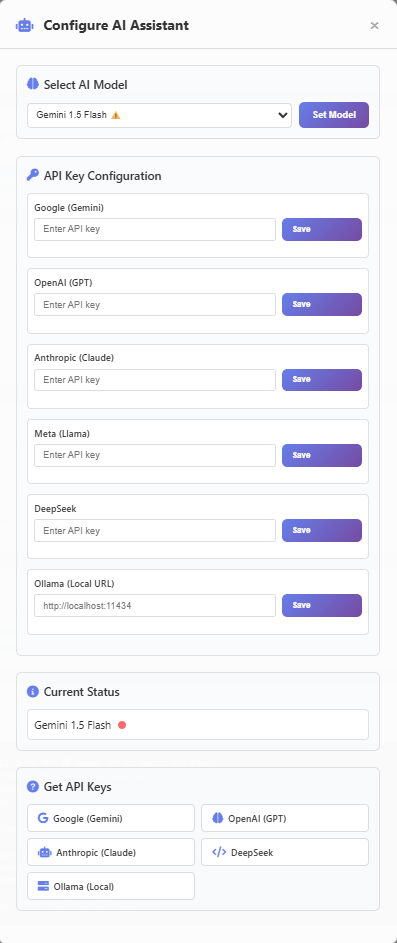
Task: Open the Gemini 1.5 Flash model dropdown
Action: (x=159, y=115)
